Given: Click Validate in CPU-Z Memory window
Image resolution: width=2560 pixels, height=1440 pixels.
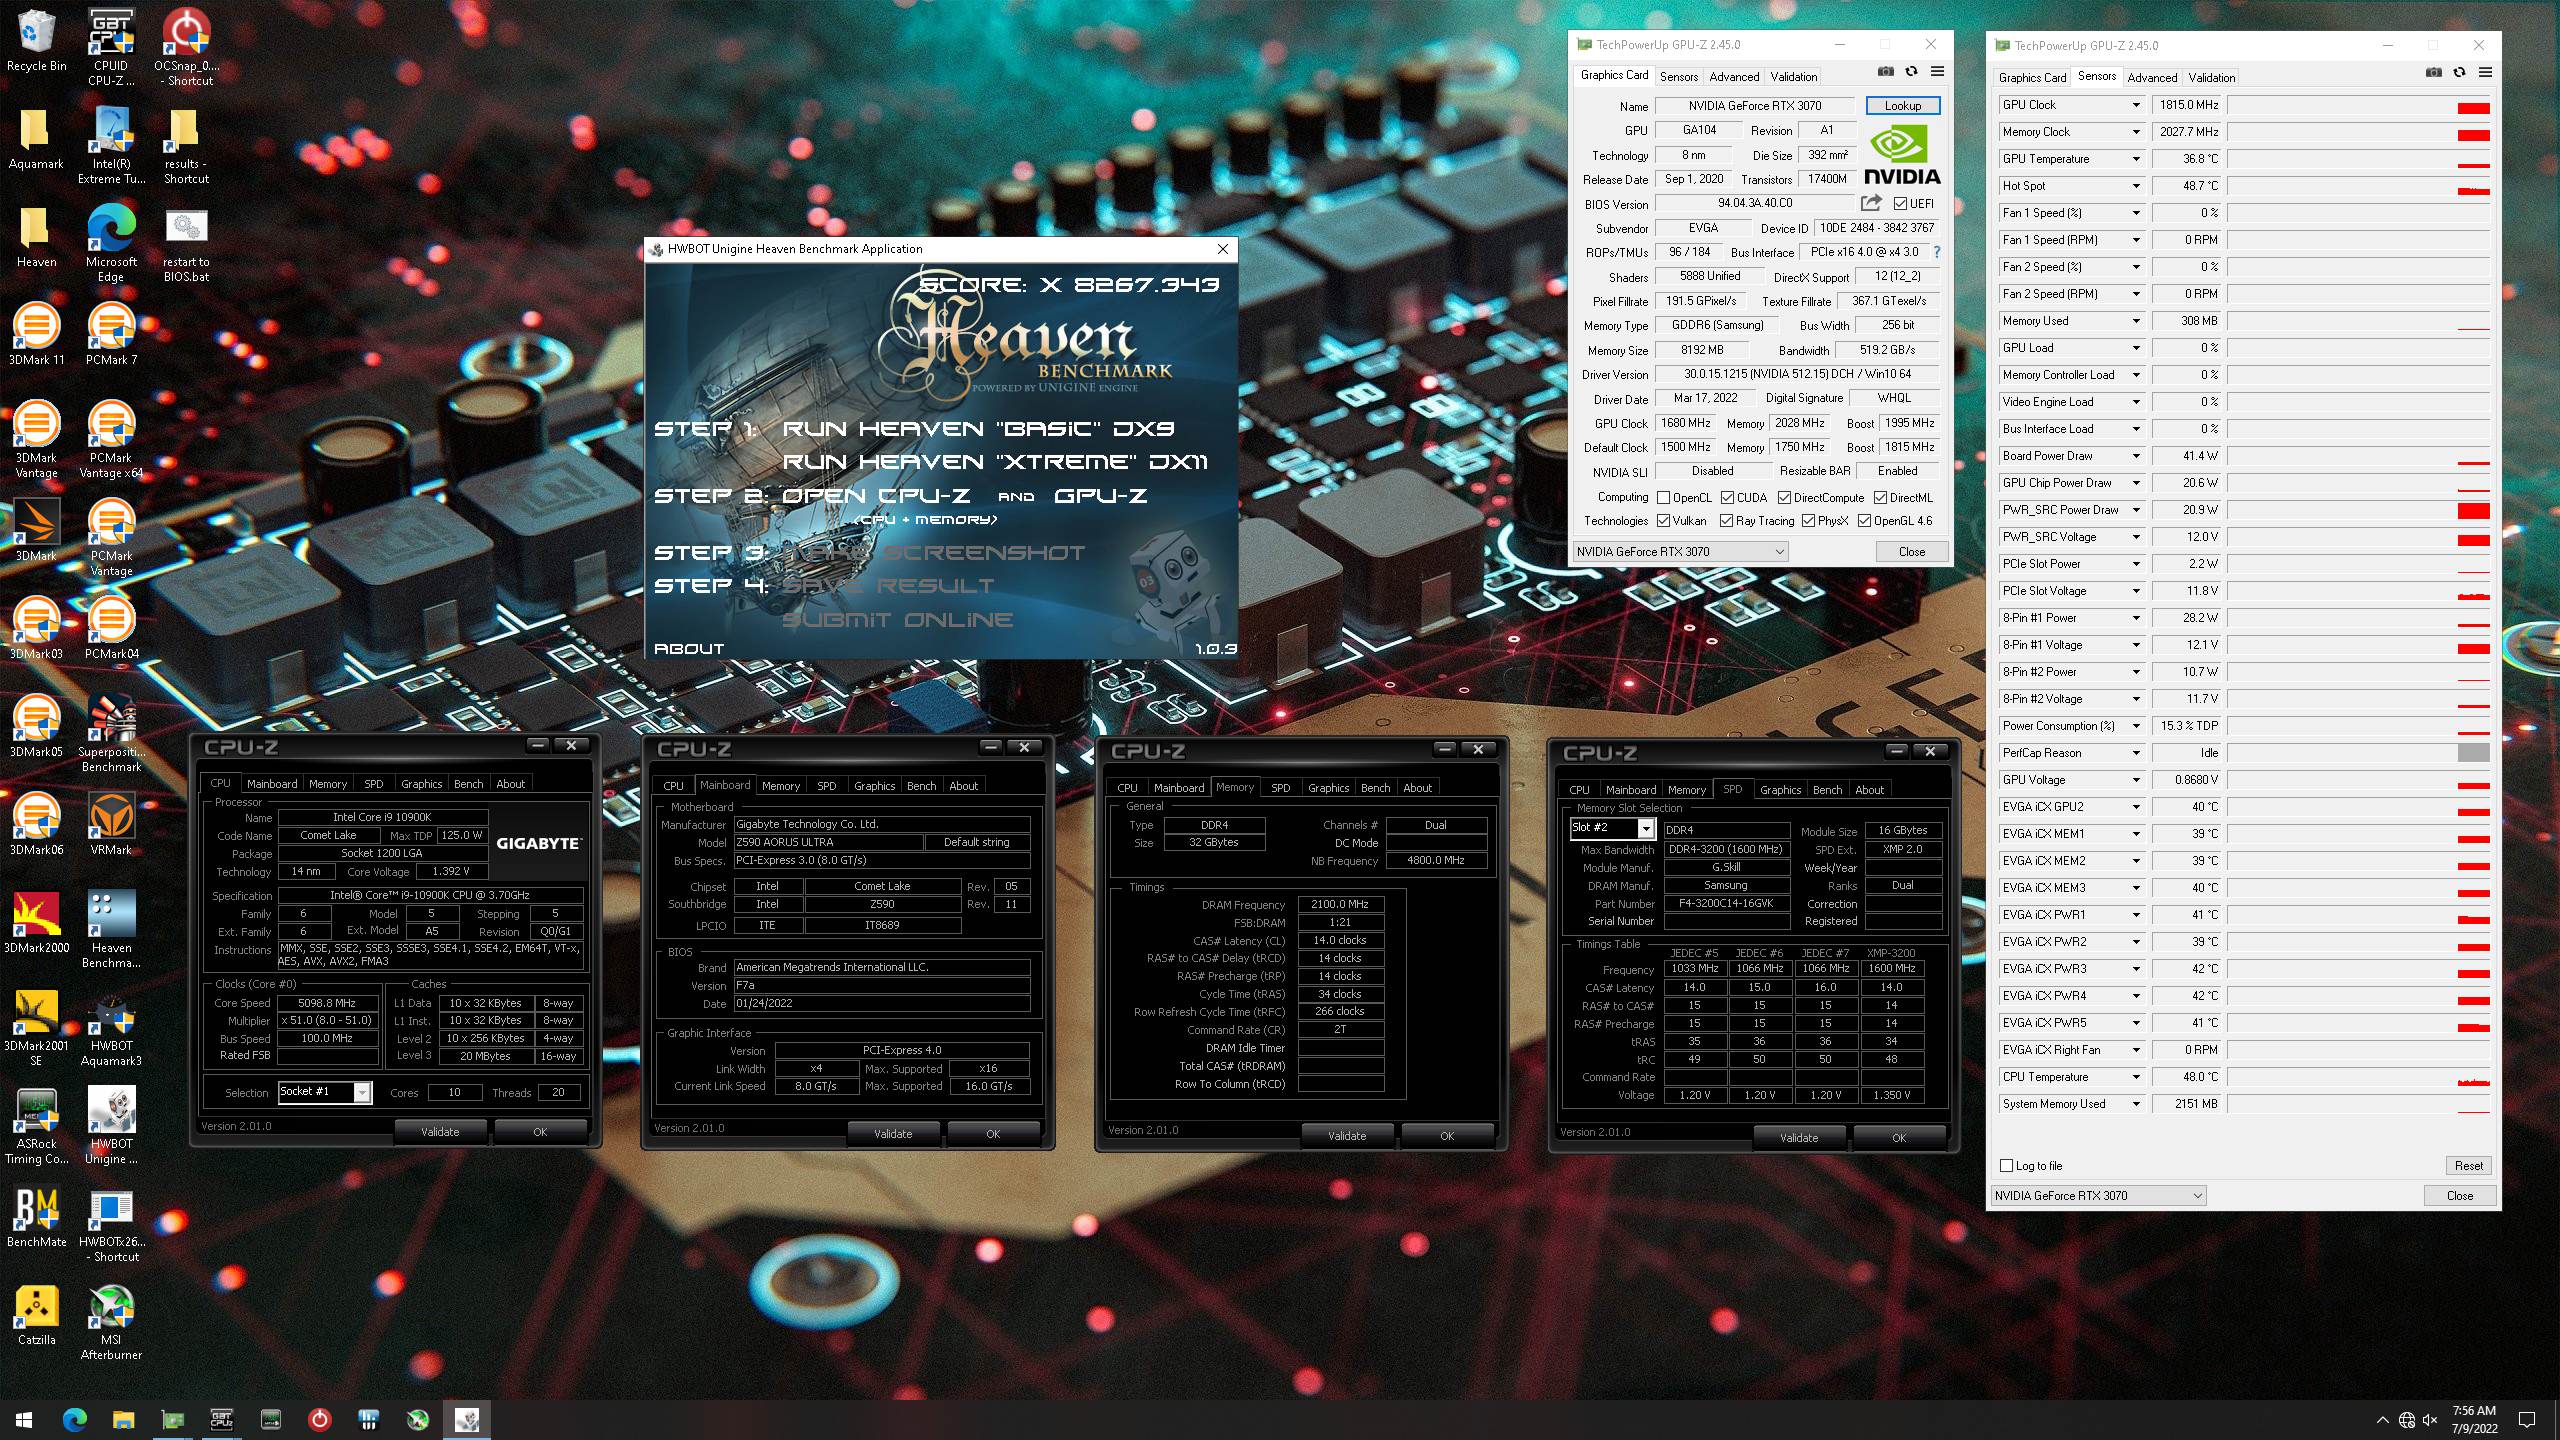Looking at the screenshot, I should [x=1346, y=1135].
